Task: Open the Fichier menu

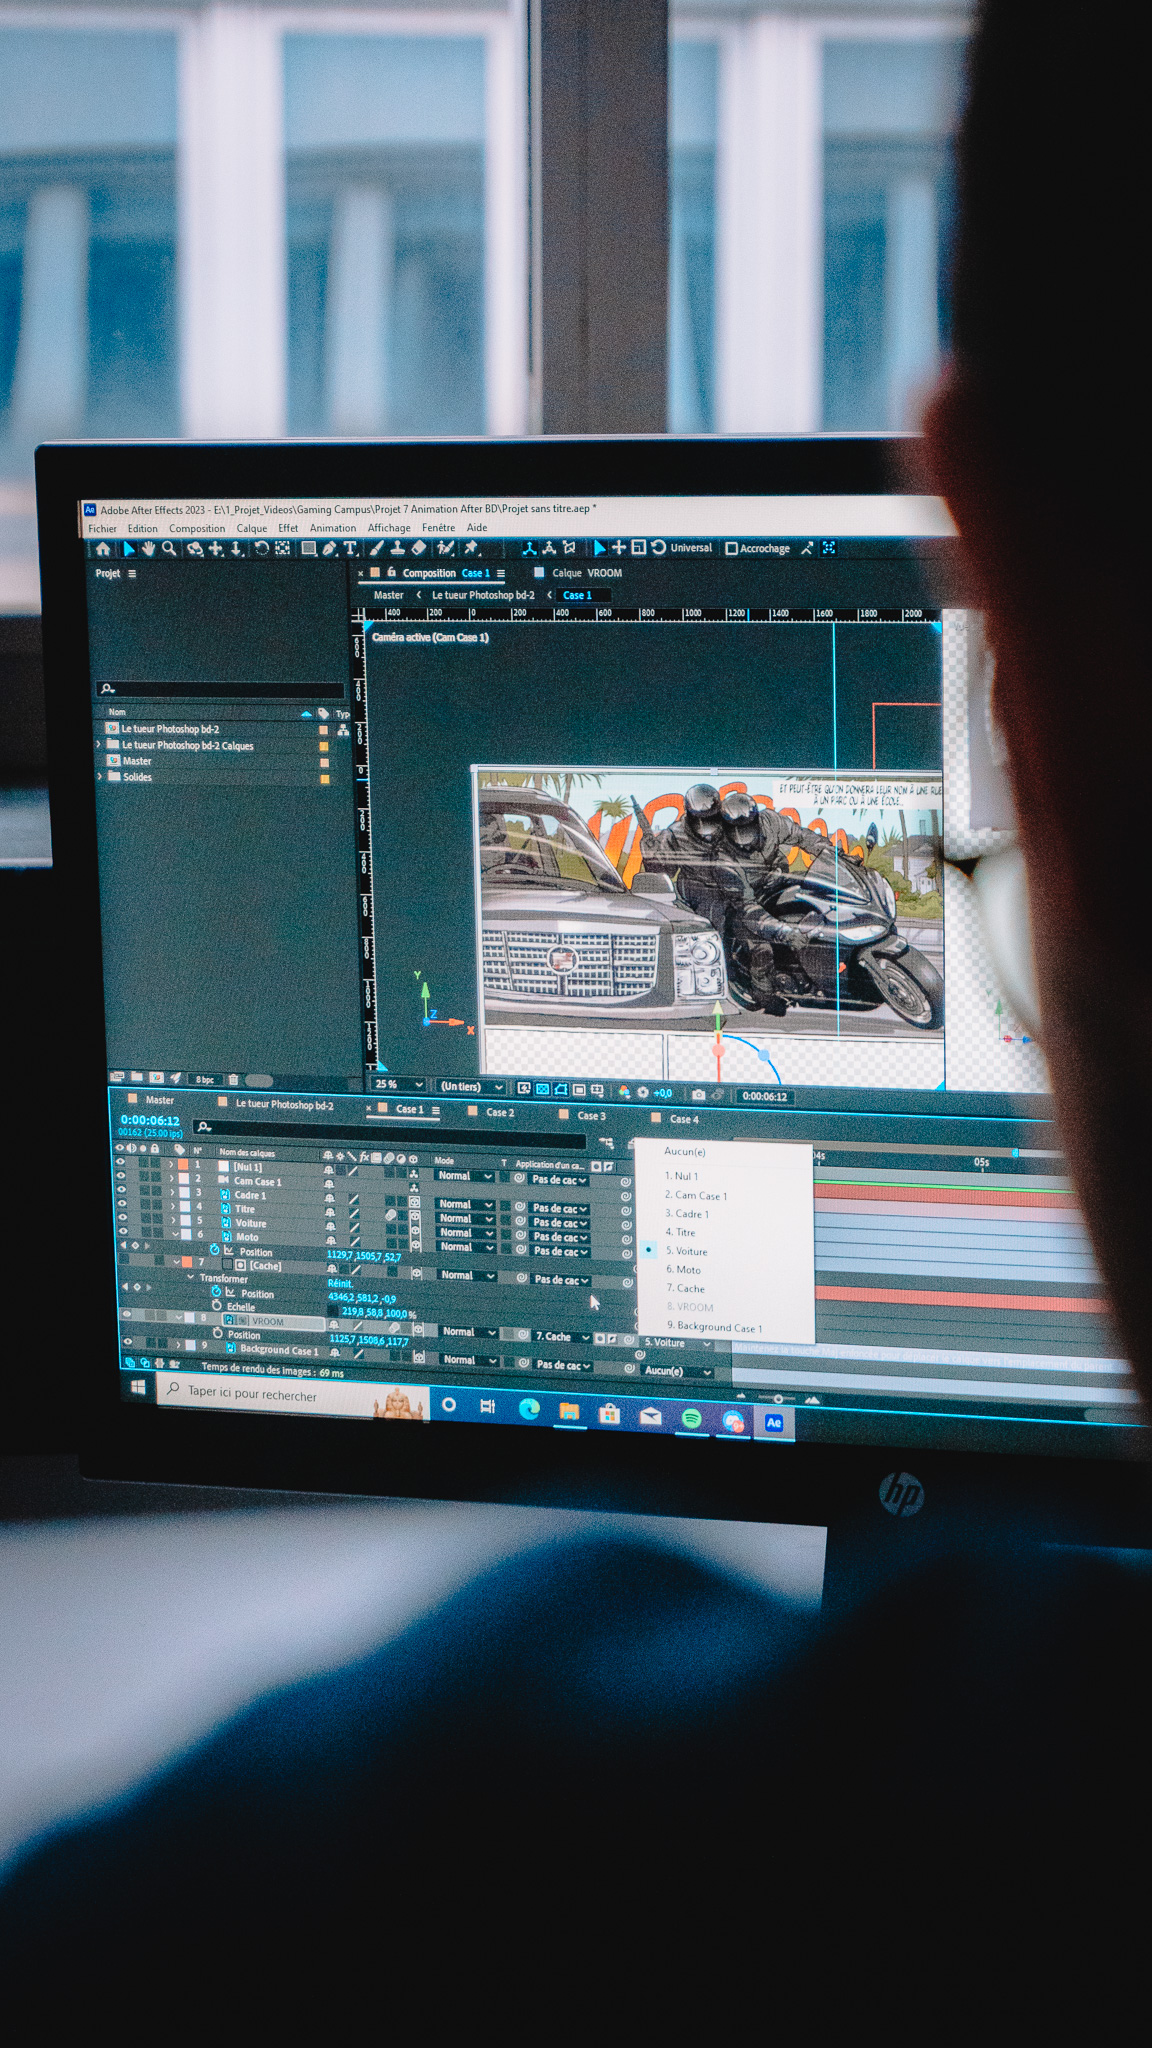Action: [x=102, y=528]
